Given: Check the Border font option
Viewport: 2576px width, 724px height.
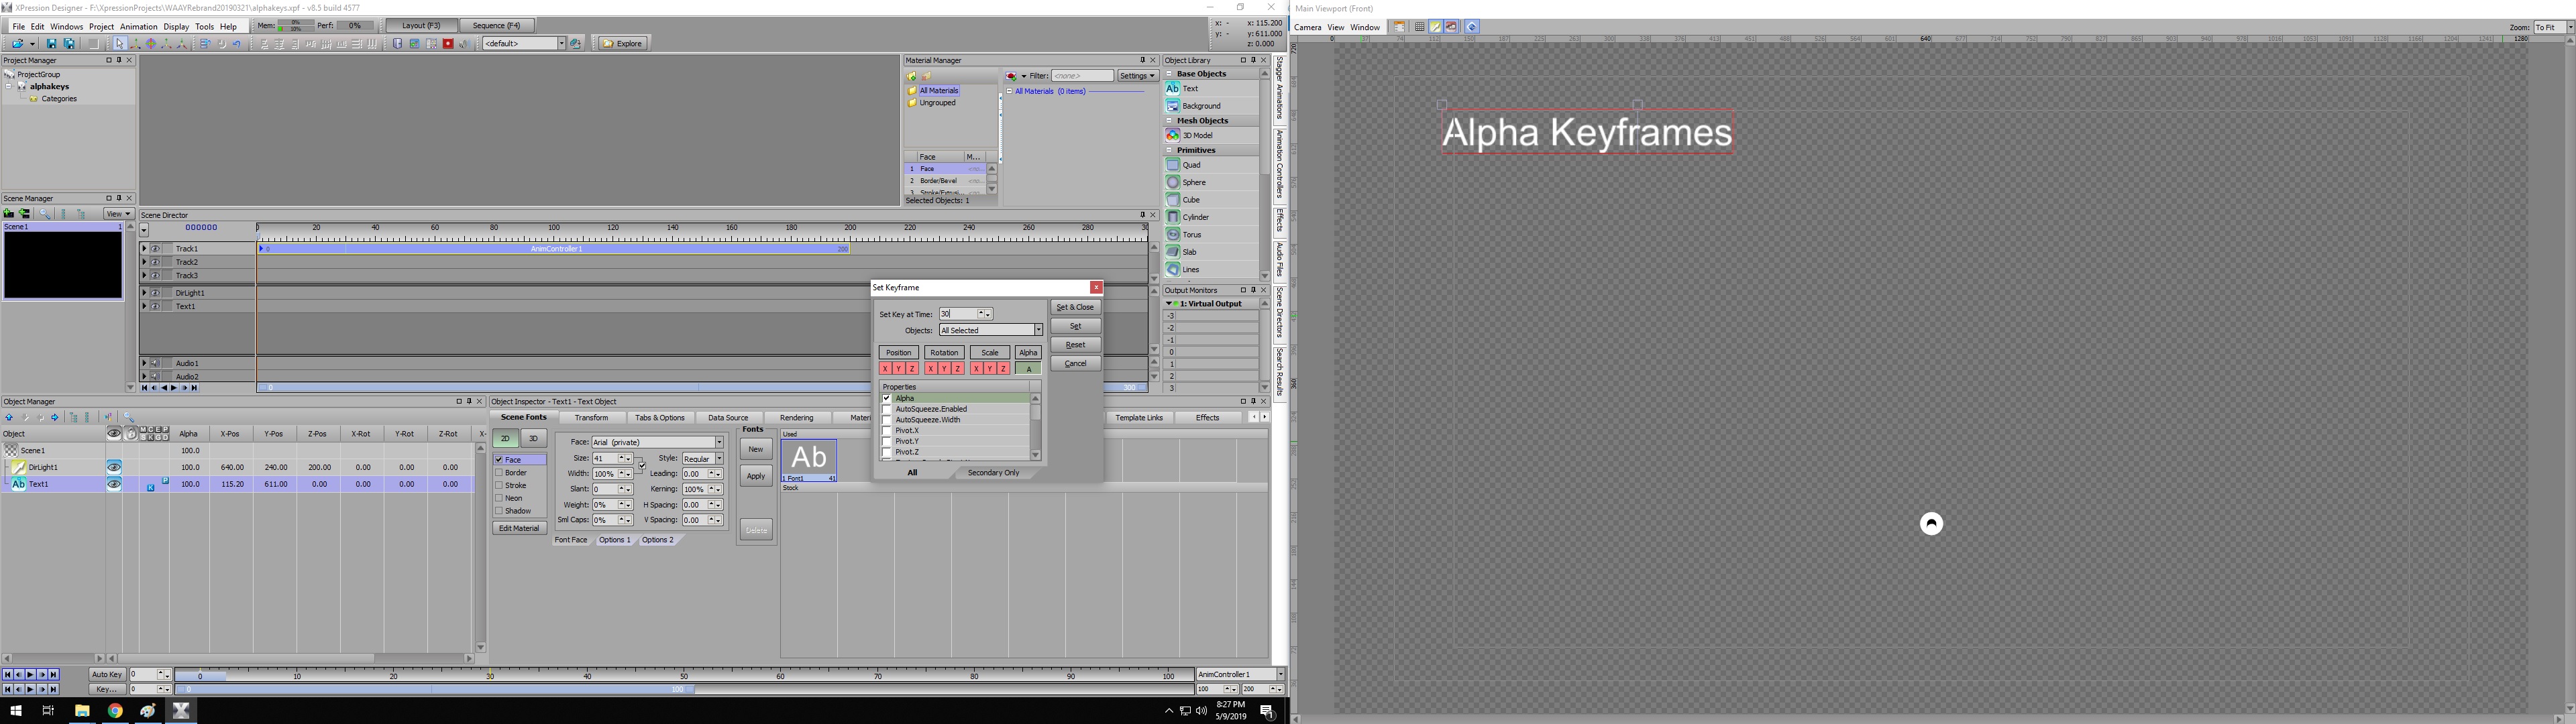Looking at the screenshot, I should tap(499, 472).
